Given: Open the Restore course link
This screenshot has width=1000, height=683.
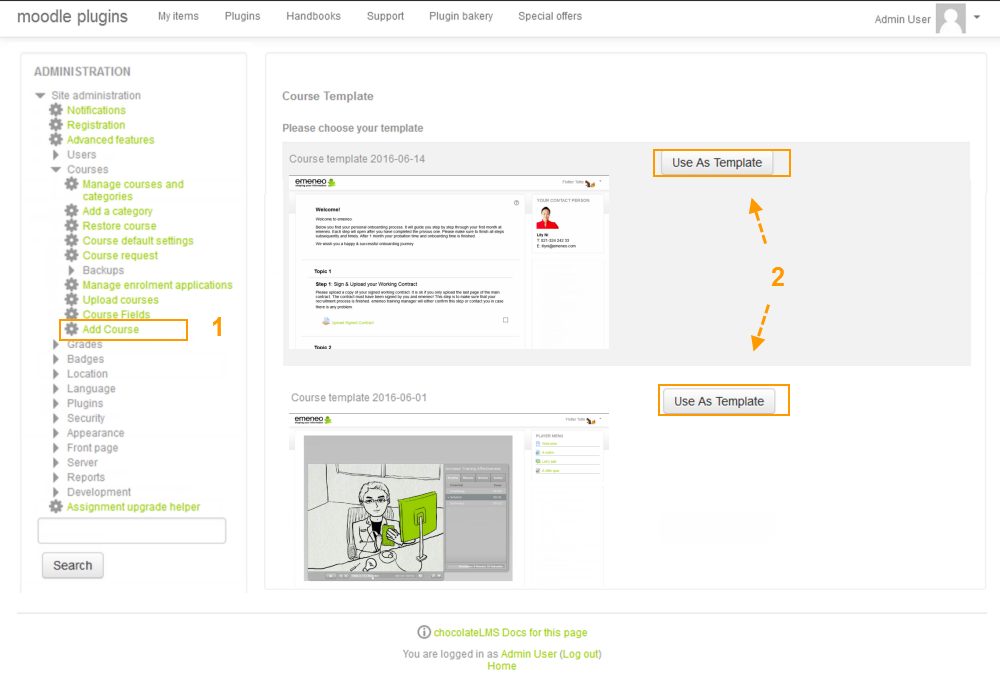Looking at the screenshot, I should pos(119,225).
